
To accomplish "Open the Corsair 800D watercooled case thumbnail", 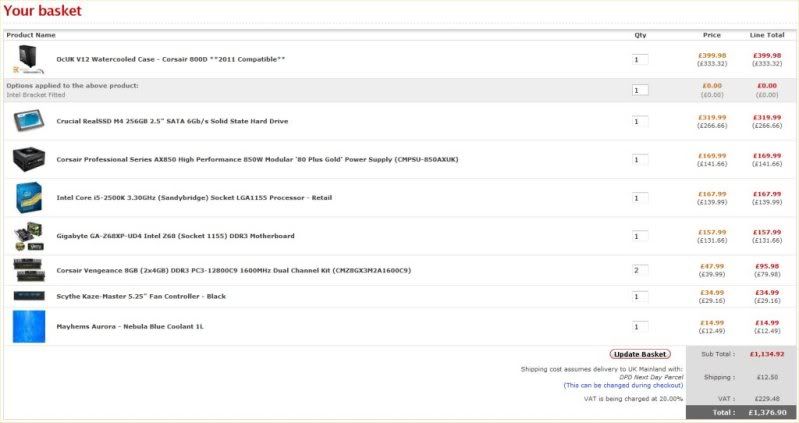I will pyautogui.click(x=28, y=59).
